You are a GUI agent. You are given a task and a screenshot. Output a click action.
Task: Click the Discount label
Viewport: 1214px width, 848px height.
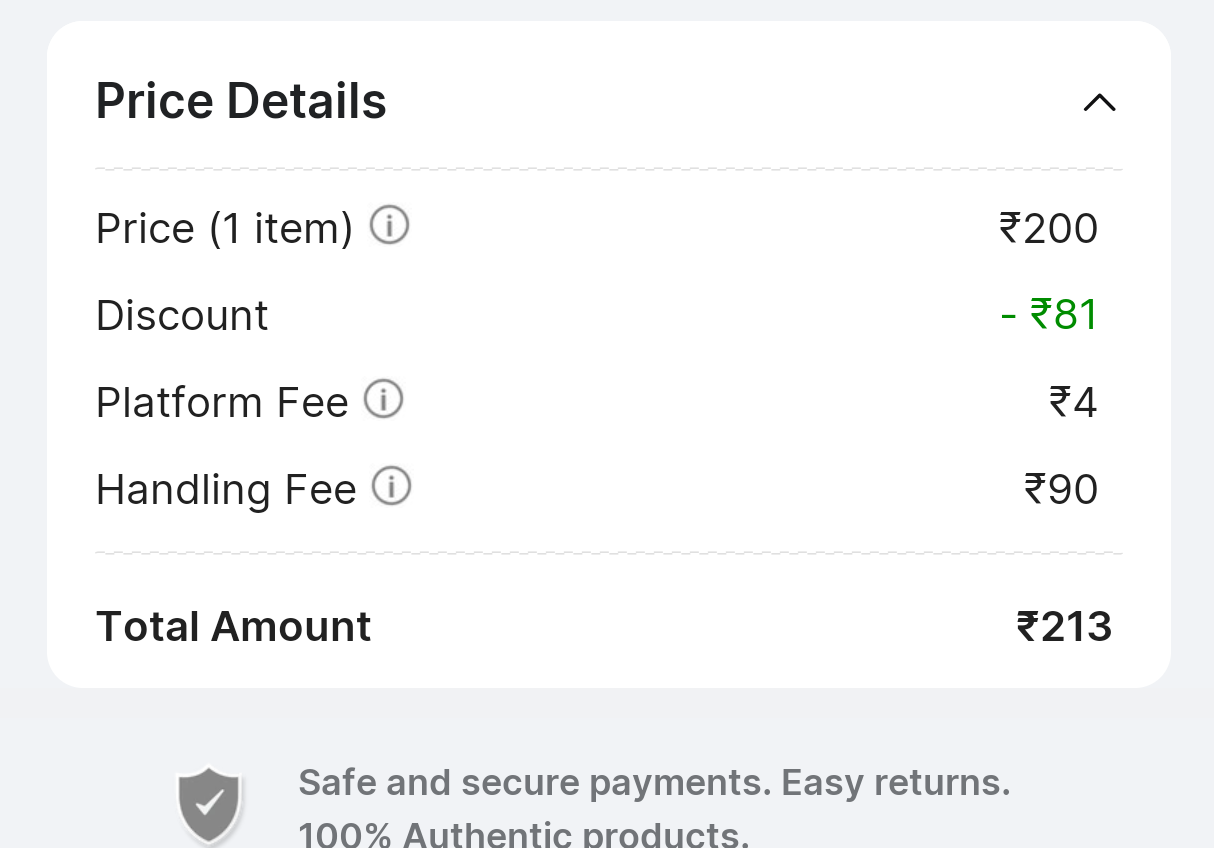[x=182, y=316]
